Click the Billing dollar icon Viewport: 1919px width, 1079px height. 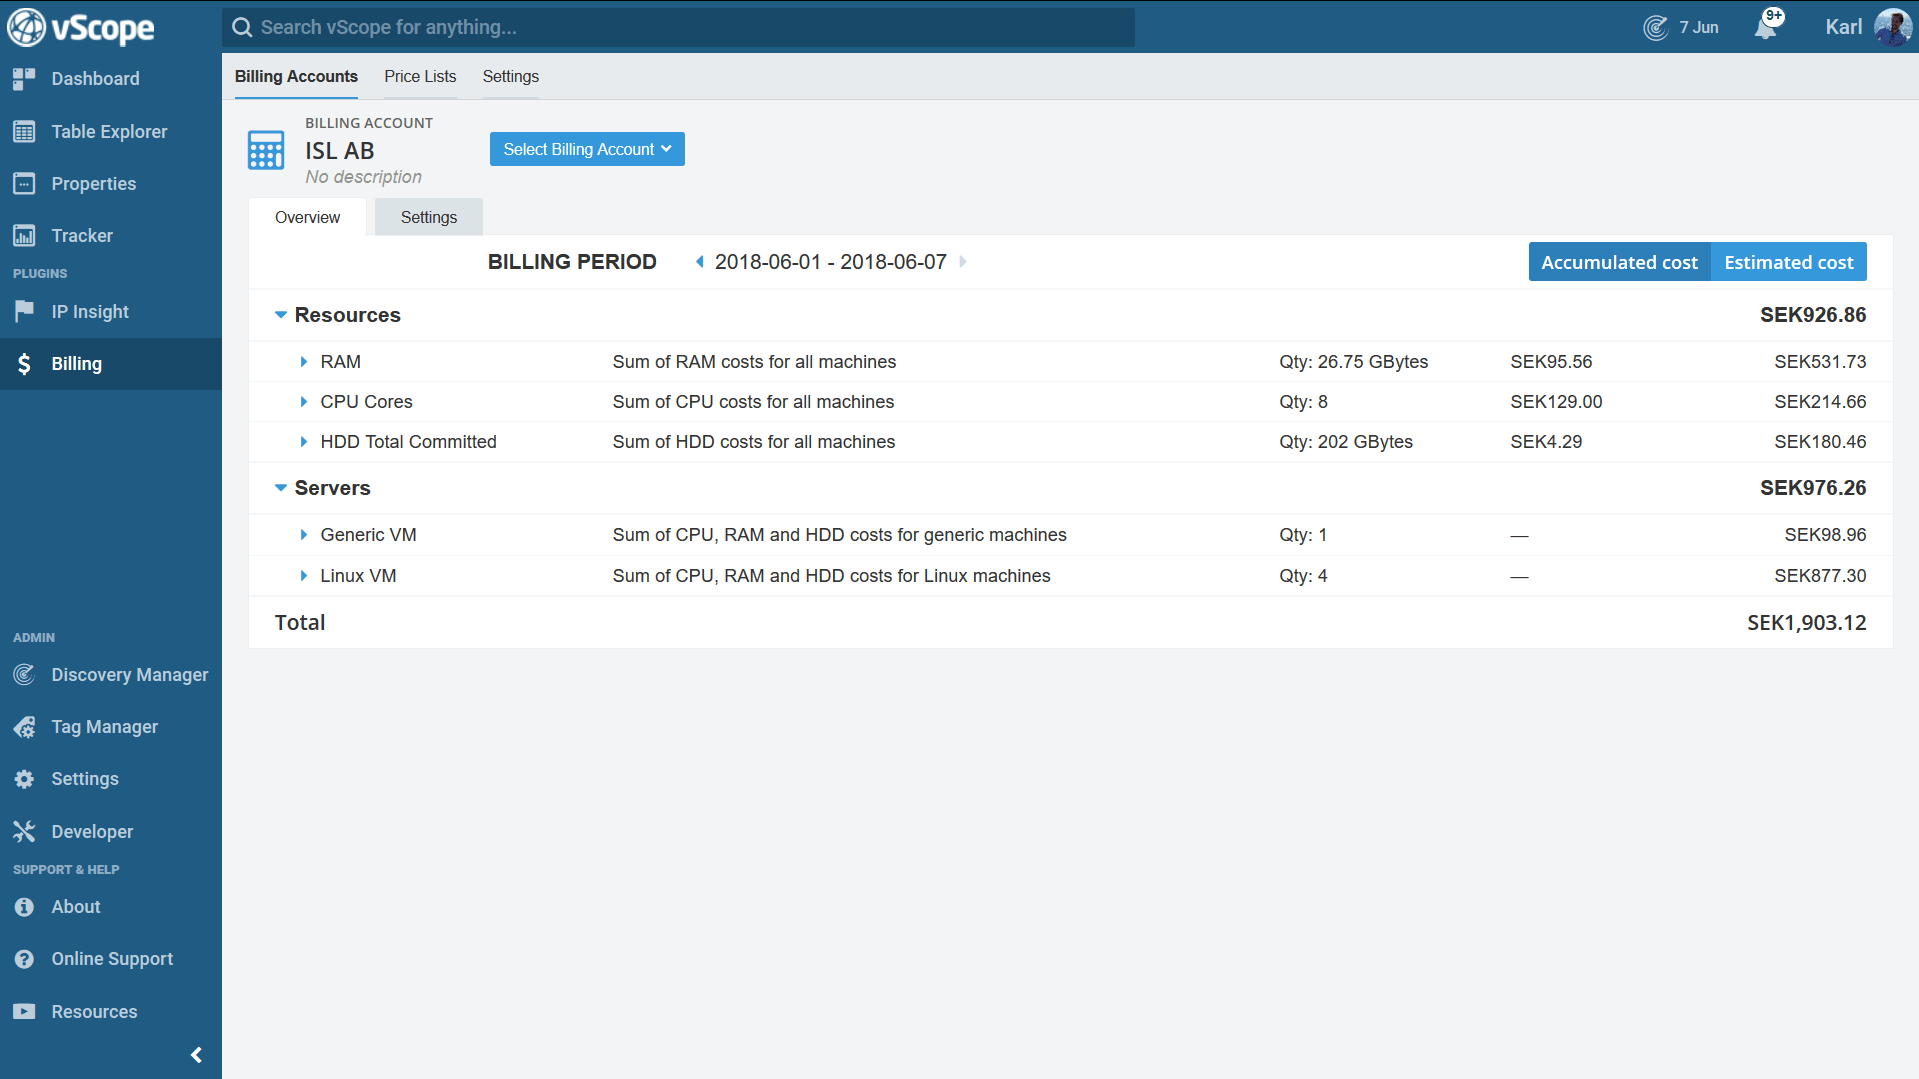coord(24,364)
